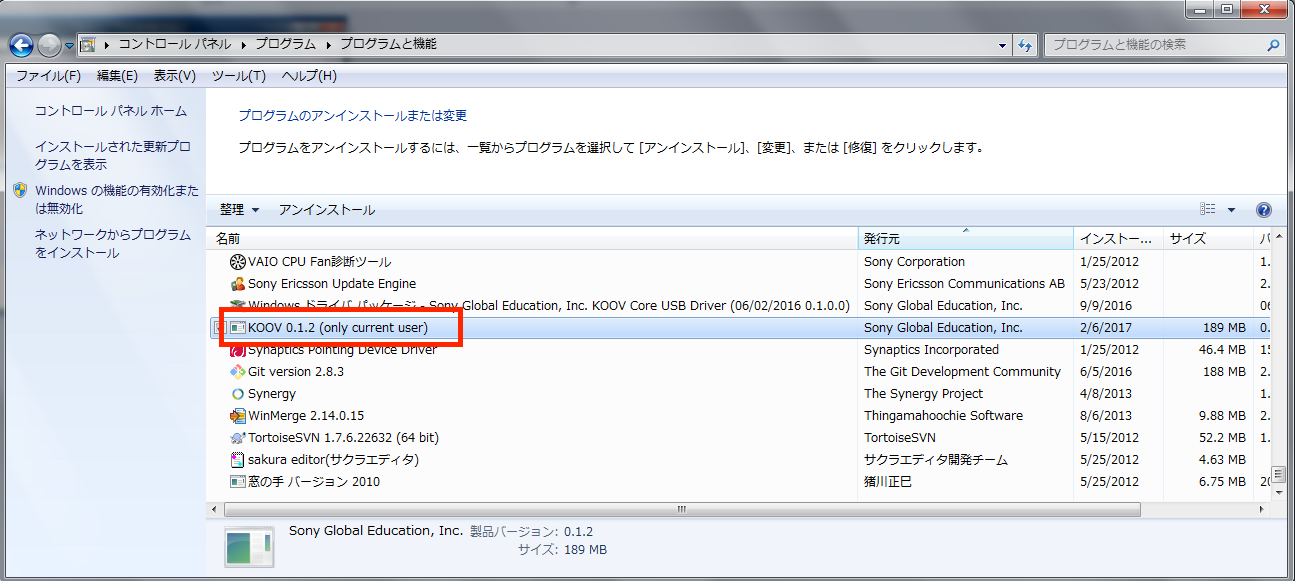This screenshot has height=581, width=1295.
Task: Select the "Synergy" program name
Action: point(272,394)
